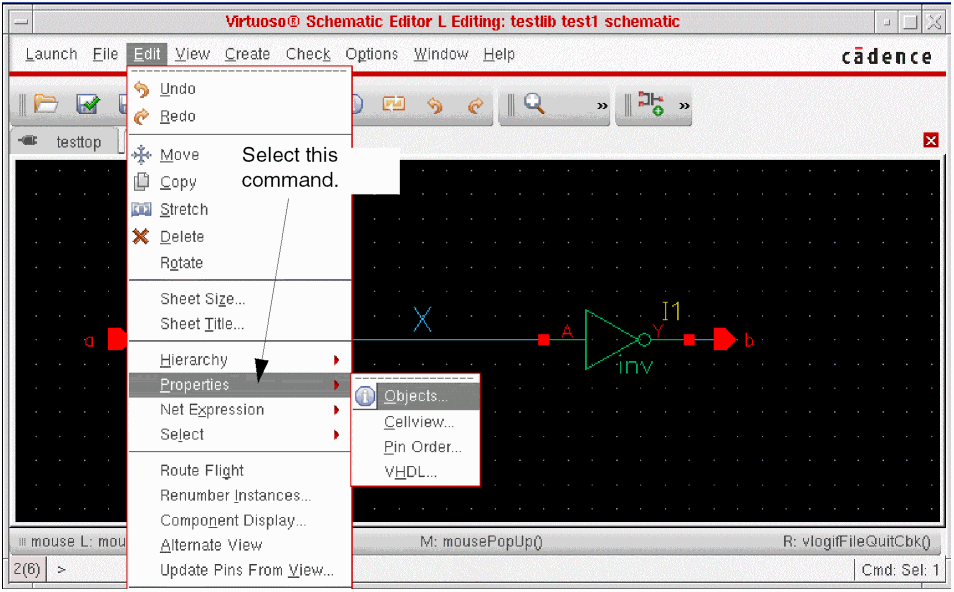Open Sheet Title... dialog

(x=240, y=324)
